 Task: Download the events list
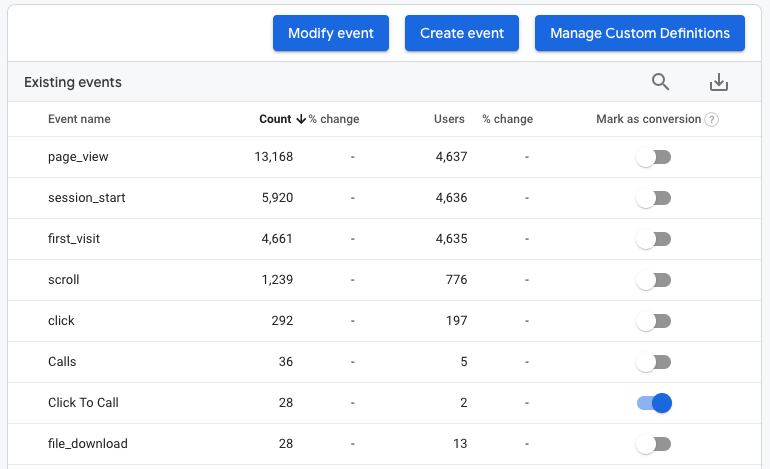(718, 82)
